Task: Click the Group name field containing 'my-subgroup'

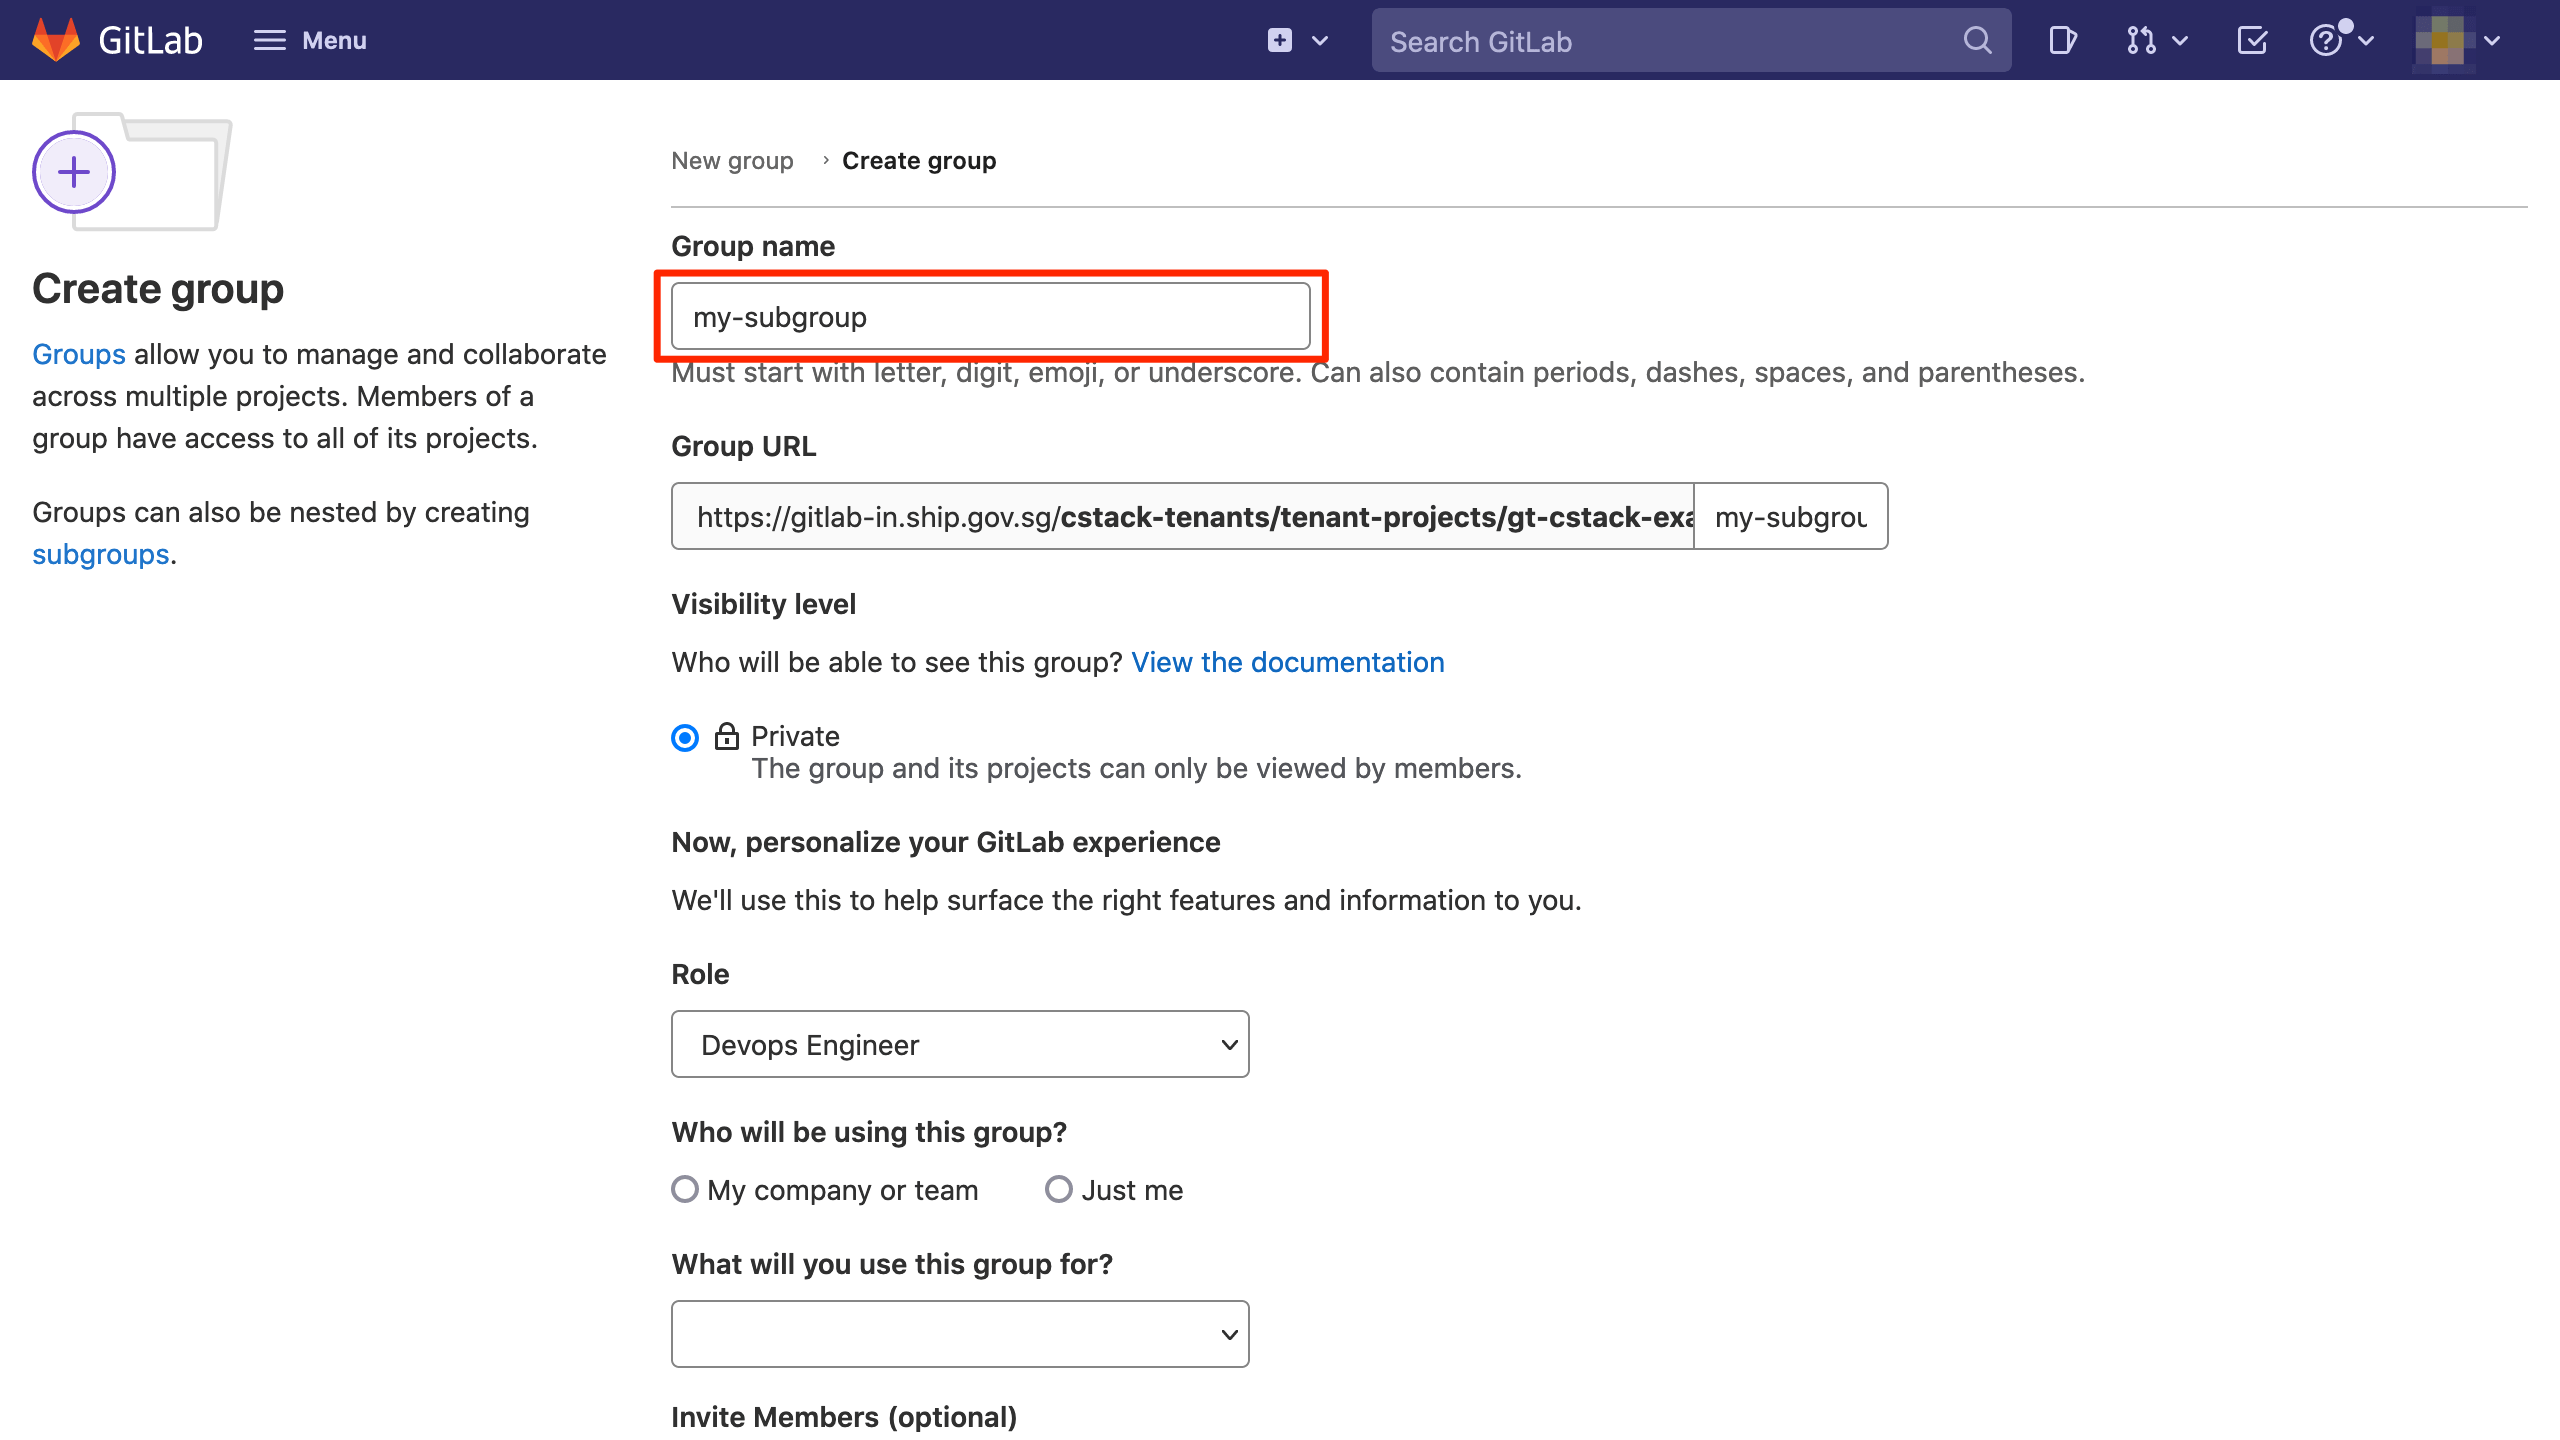Action: click(x=991, y=316)
